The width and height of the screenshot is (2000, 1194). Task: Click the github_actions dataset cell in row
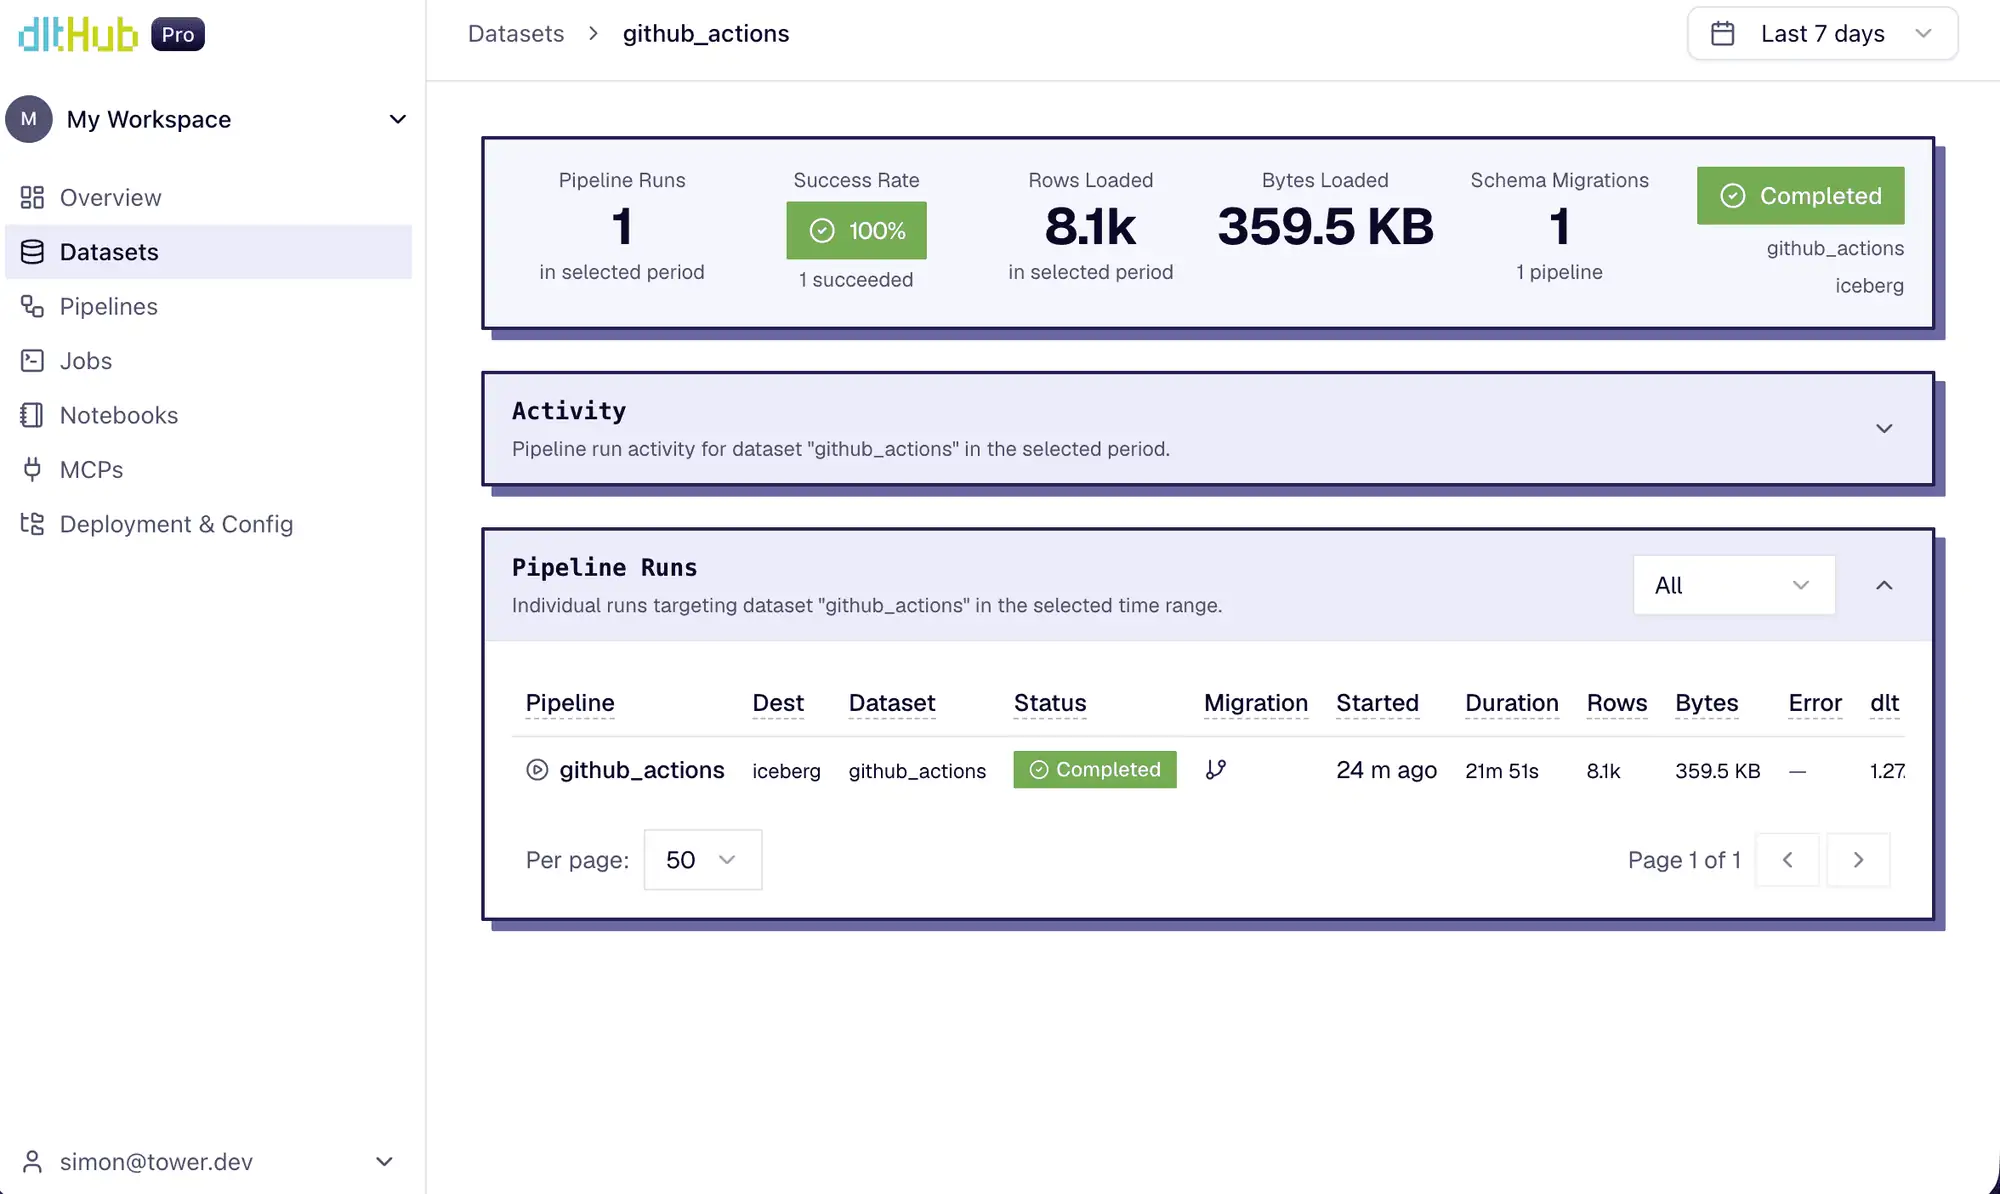click(x=917, y=771)
